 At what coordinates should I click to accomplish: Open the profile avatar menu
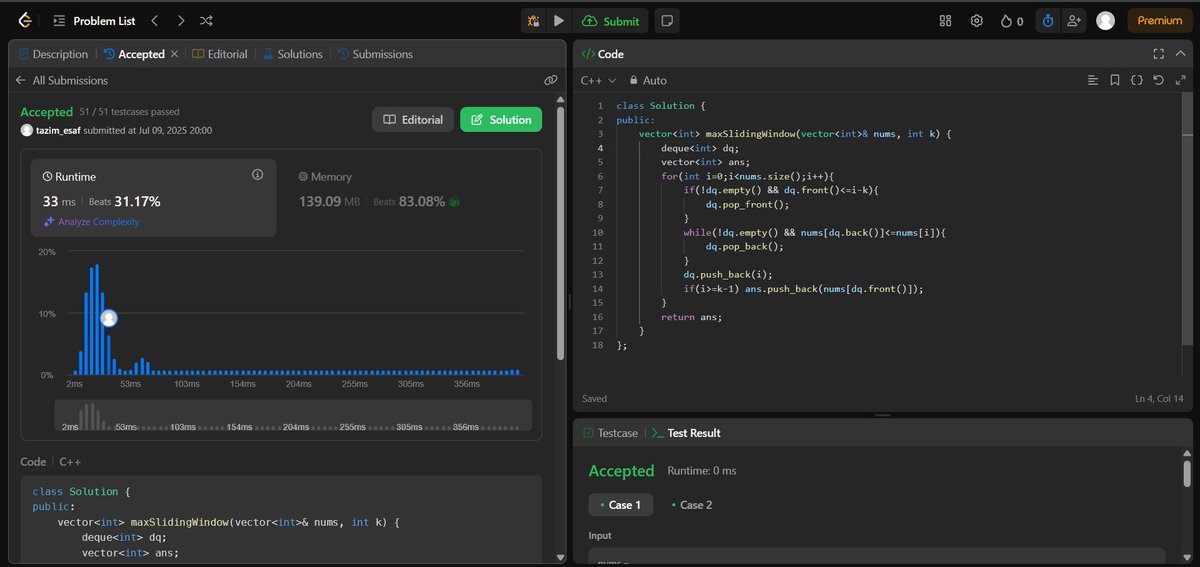(x=1105, y=20)
